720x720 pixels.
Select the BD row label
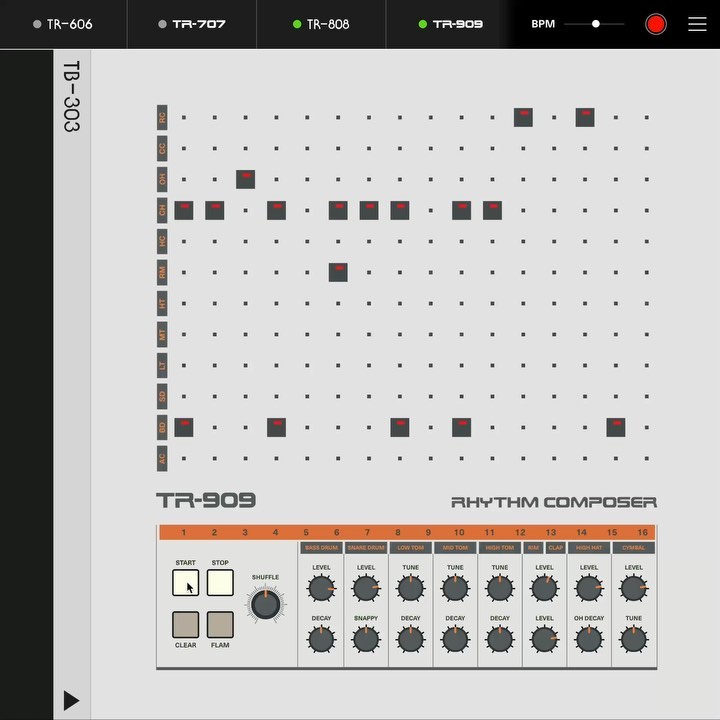(x=162, y=427)
